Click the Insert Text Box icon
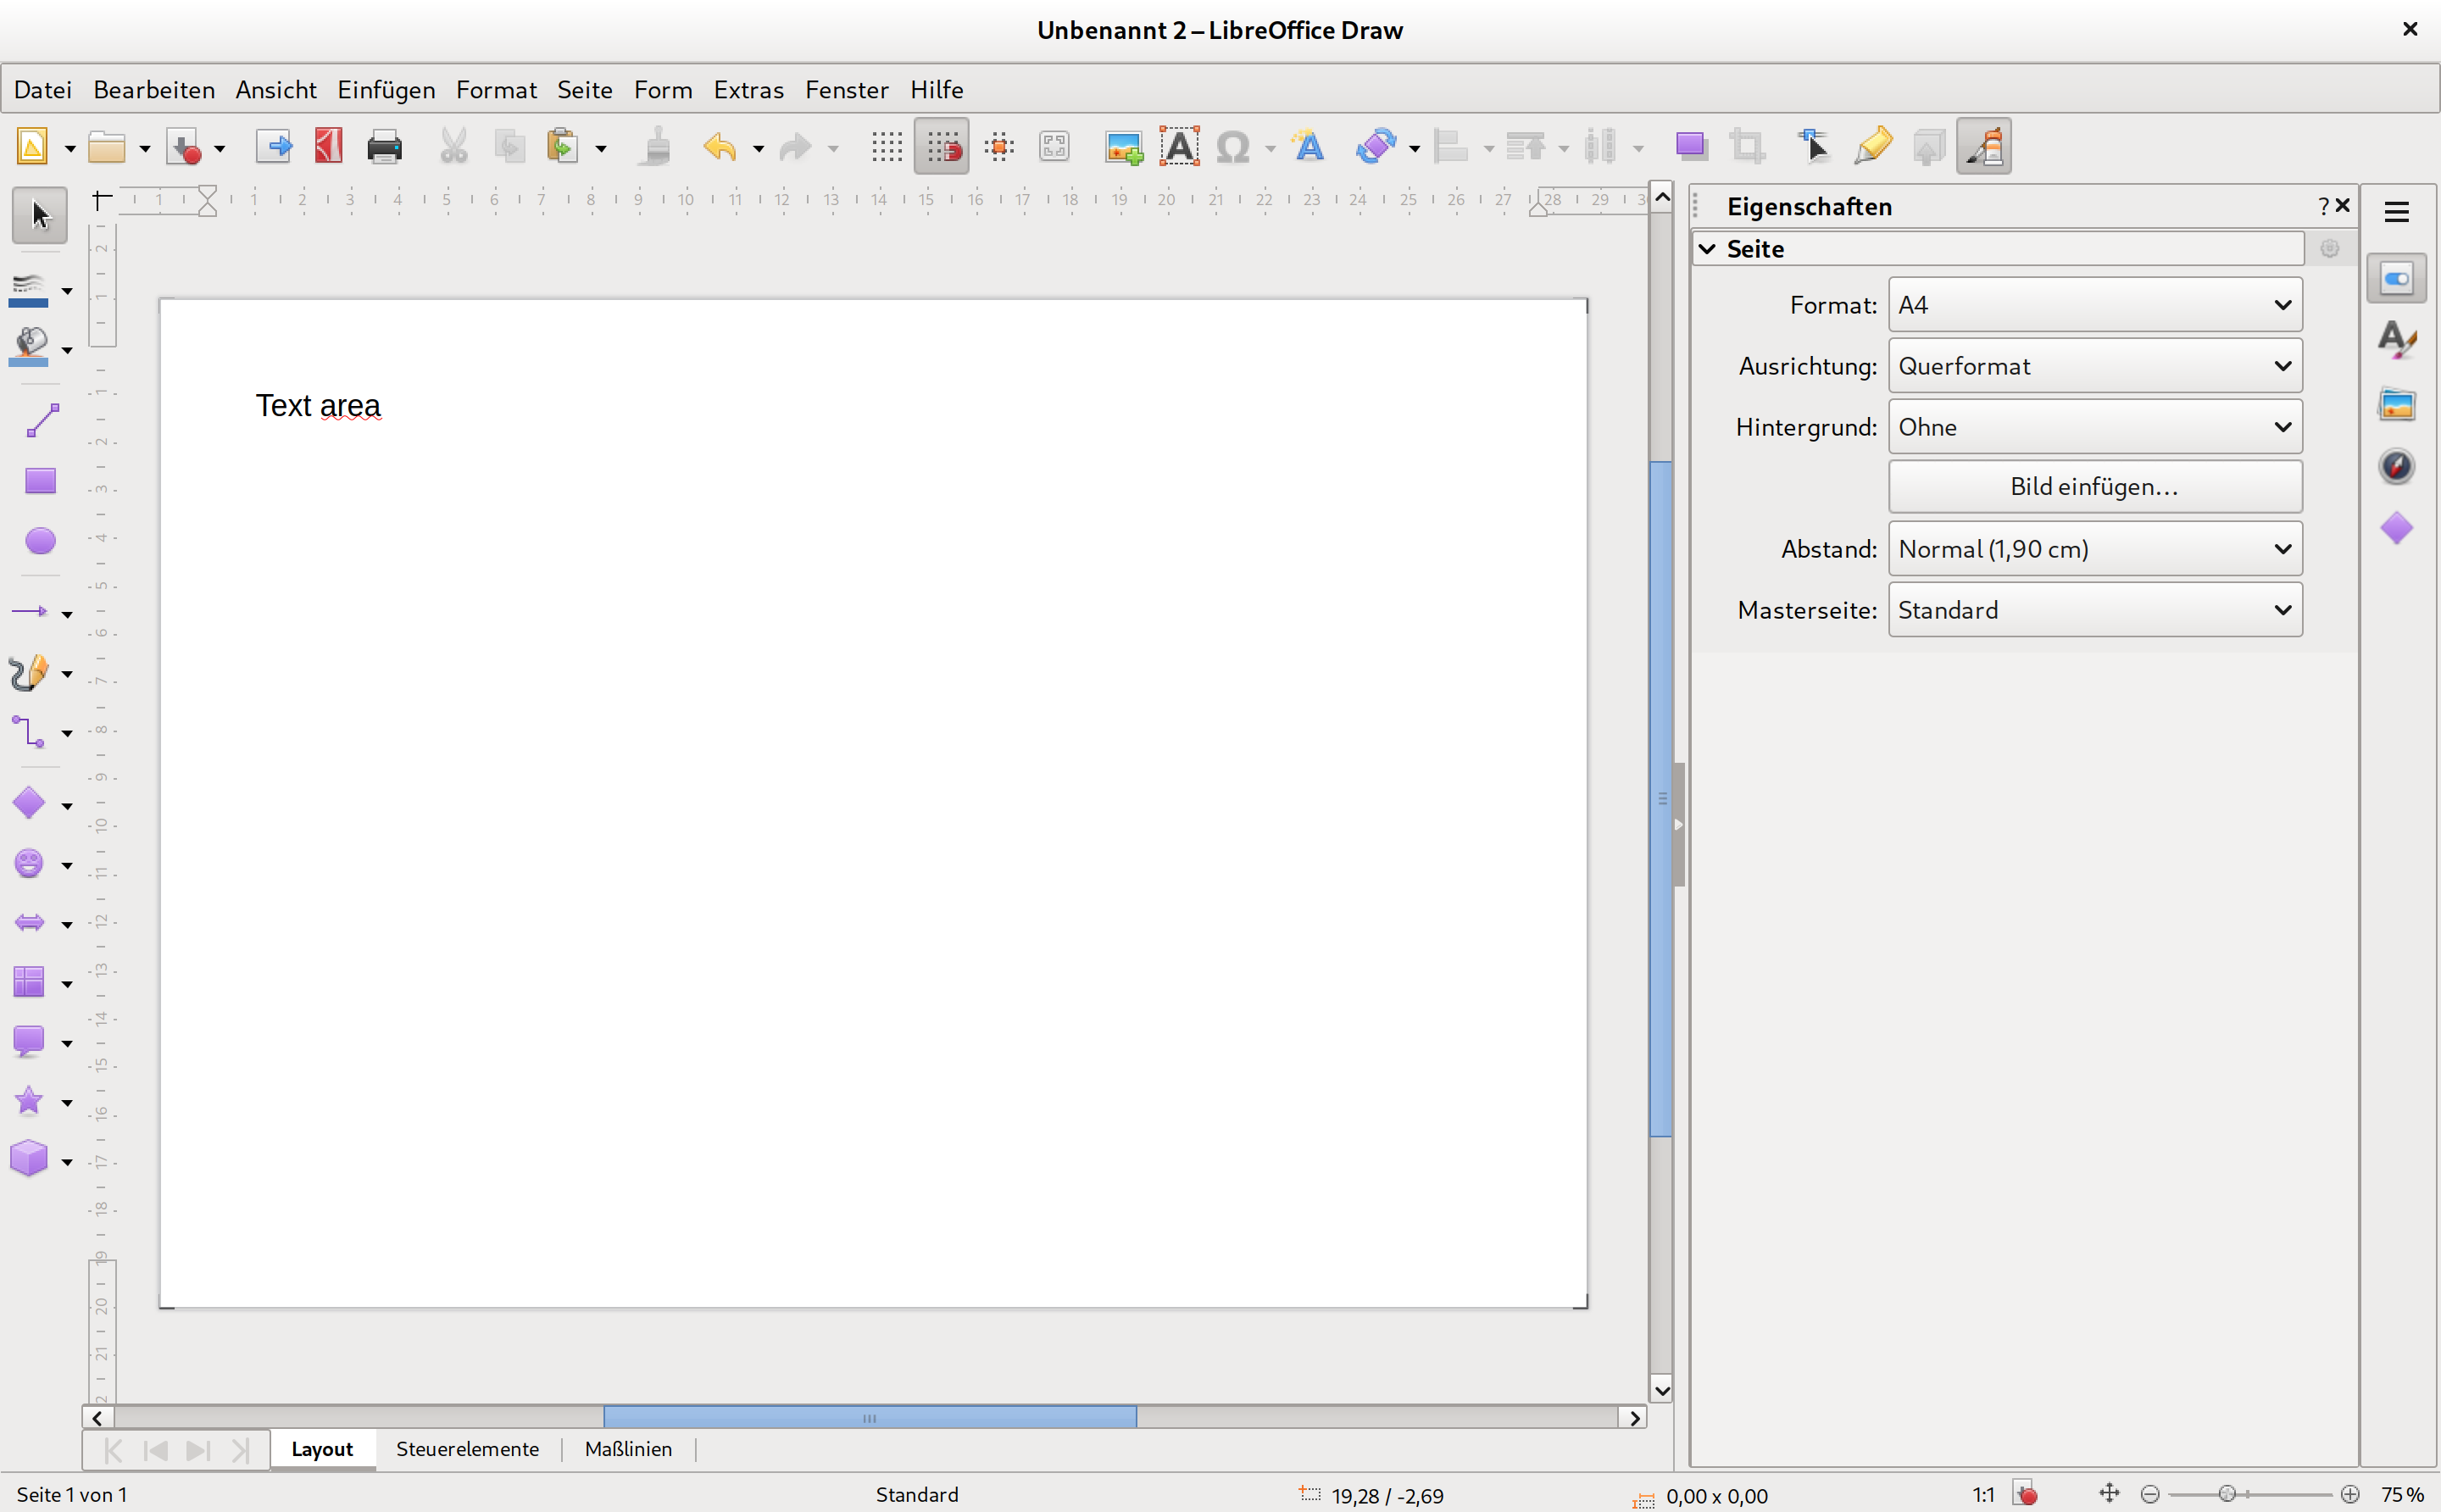 tap(1179, 147)
